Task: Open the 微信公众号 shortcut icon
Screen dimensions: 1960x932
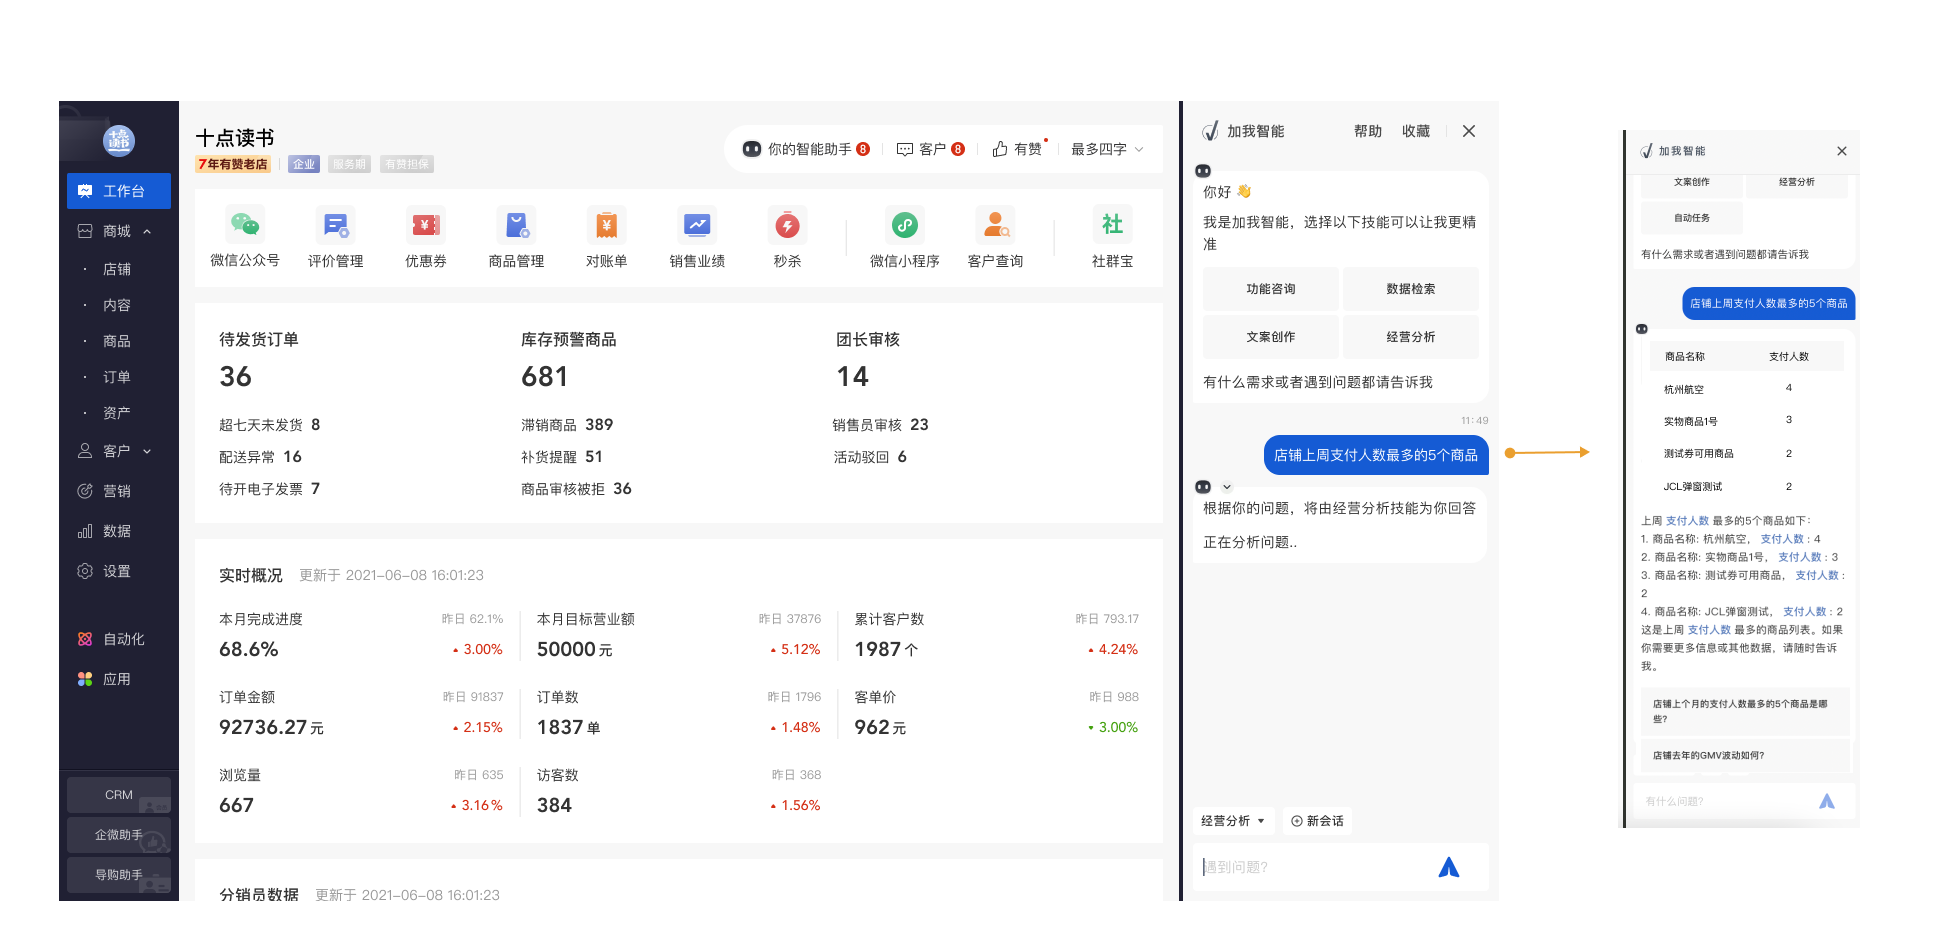Action: [244, 226]
